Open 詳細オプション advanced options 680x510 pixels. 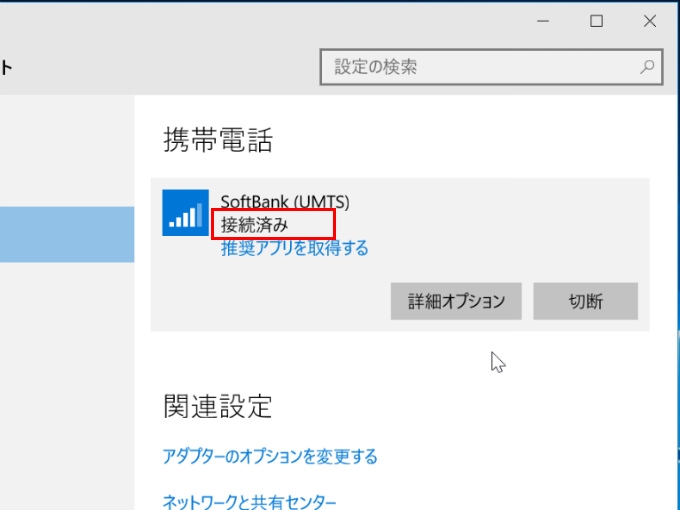(x=456, y=301)
